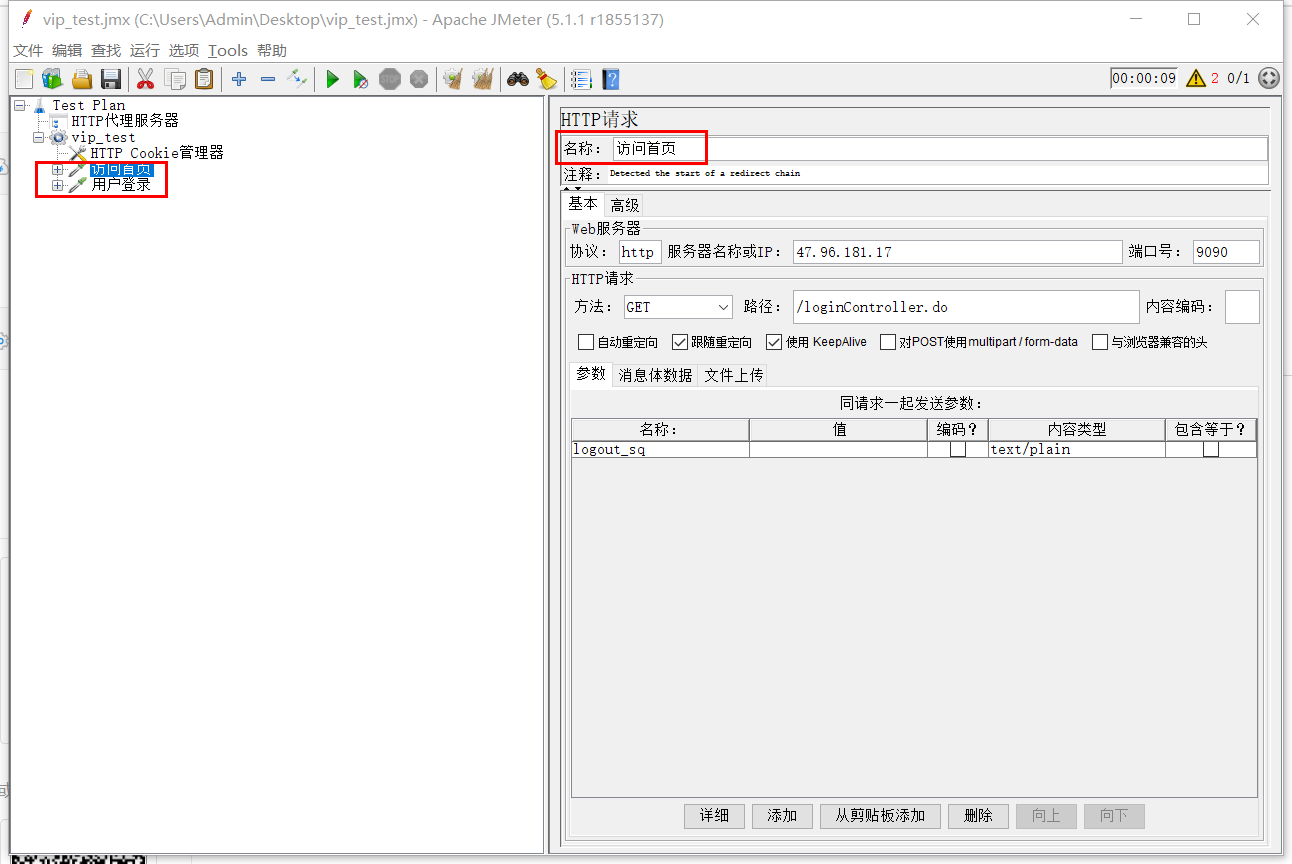This screenshot has width=1292, height=864.
Task: Click the text/plain cell for logout_sq
Action: pos(1077,450)
